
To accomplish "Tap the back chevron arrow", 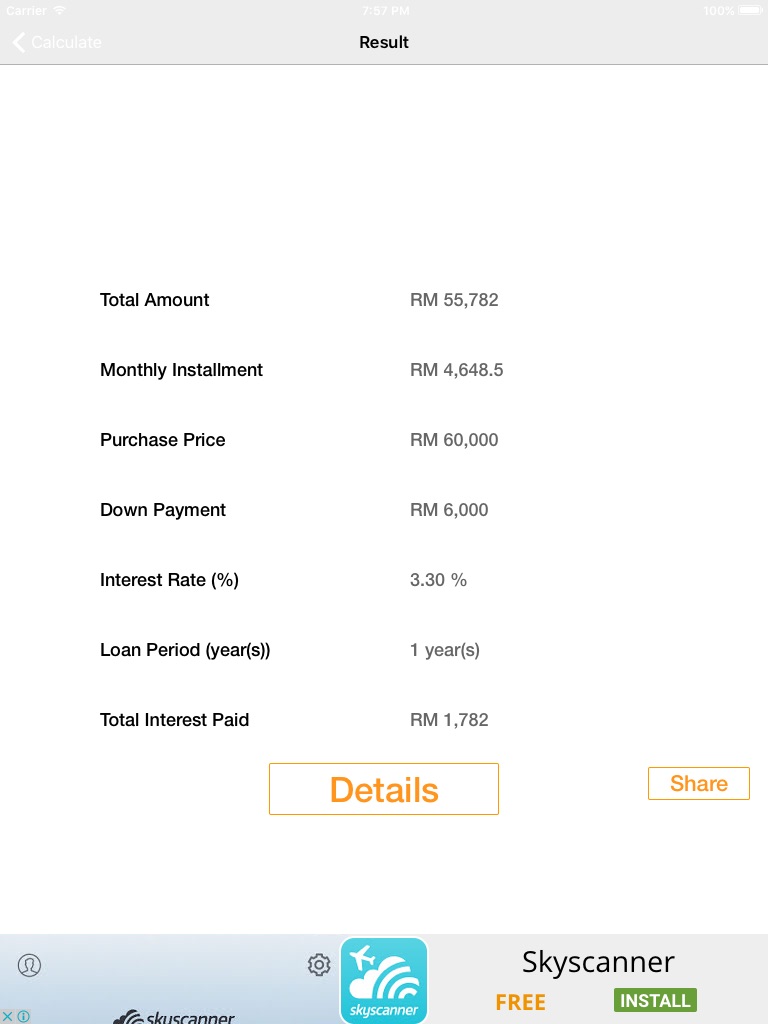I will click(x=18, y=42).
